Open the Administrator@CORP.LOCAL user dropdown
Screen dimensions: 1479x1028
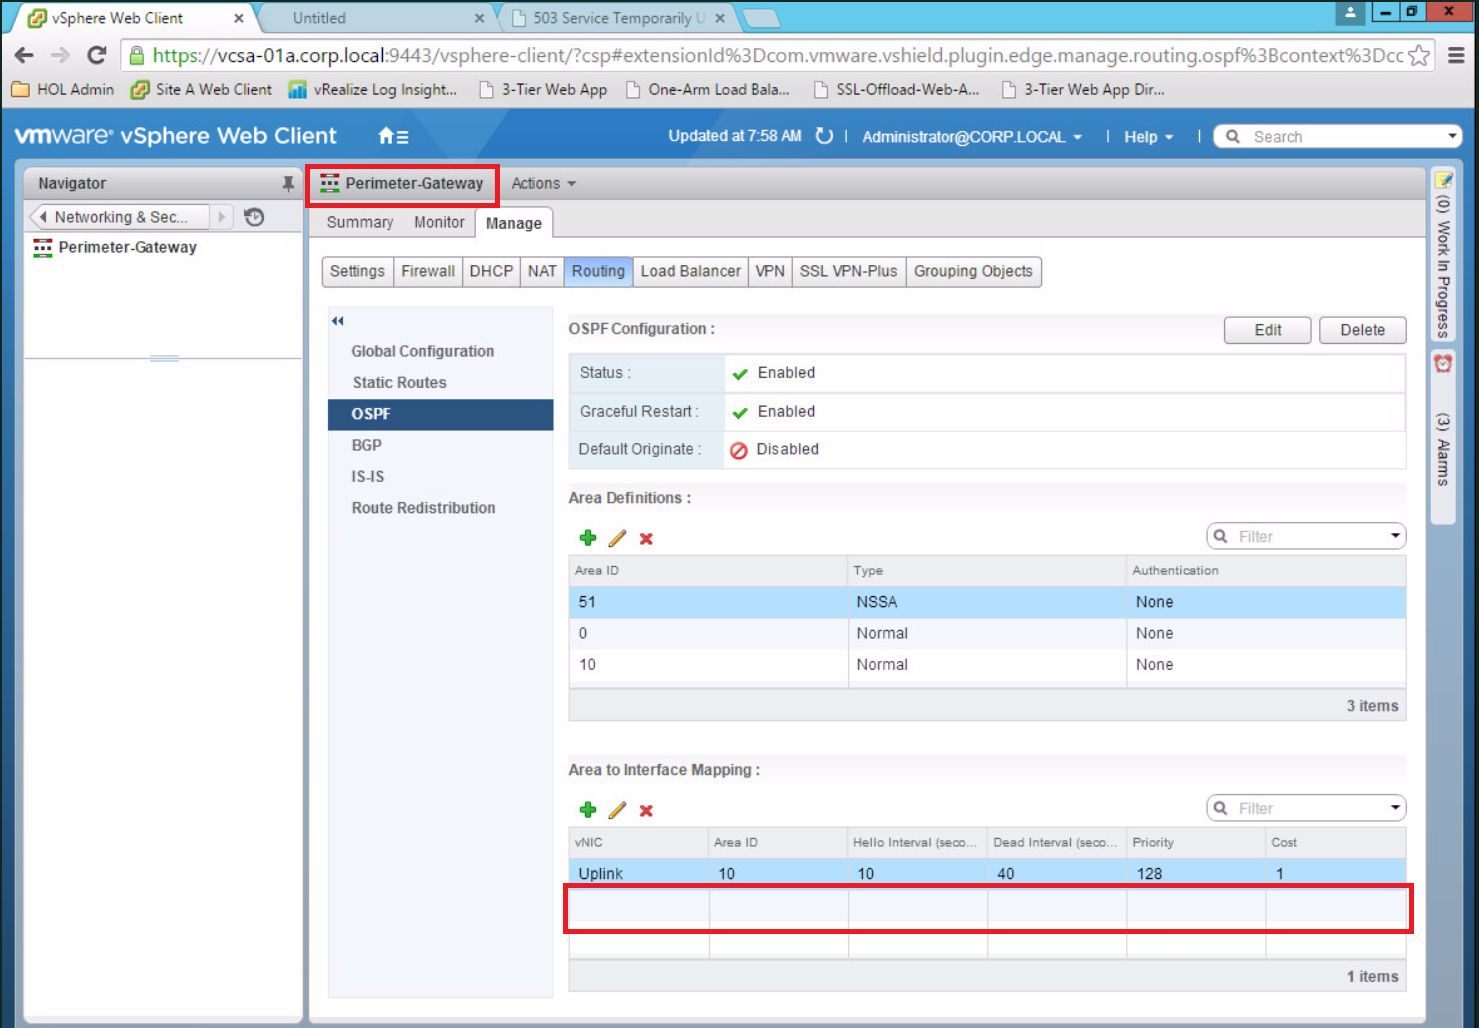point(972,137)
